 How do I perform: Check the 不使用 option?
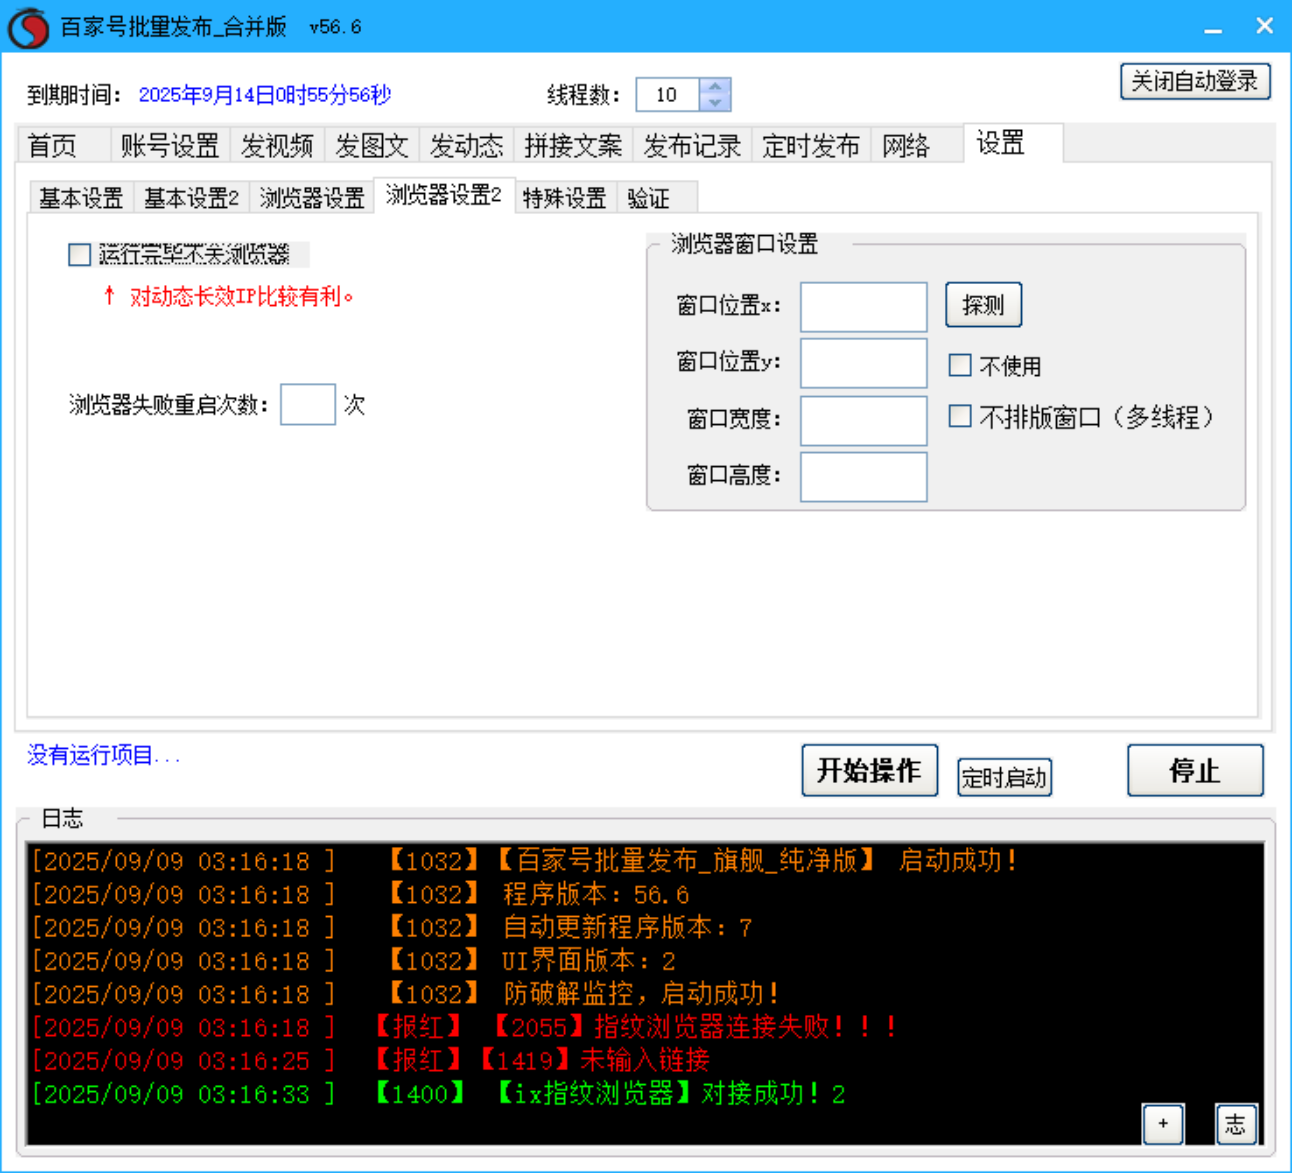(960, 365)
